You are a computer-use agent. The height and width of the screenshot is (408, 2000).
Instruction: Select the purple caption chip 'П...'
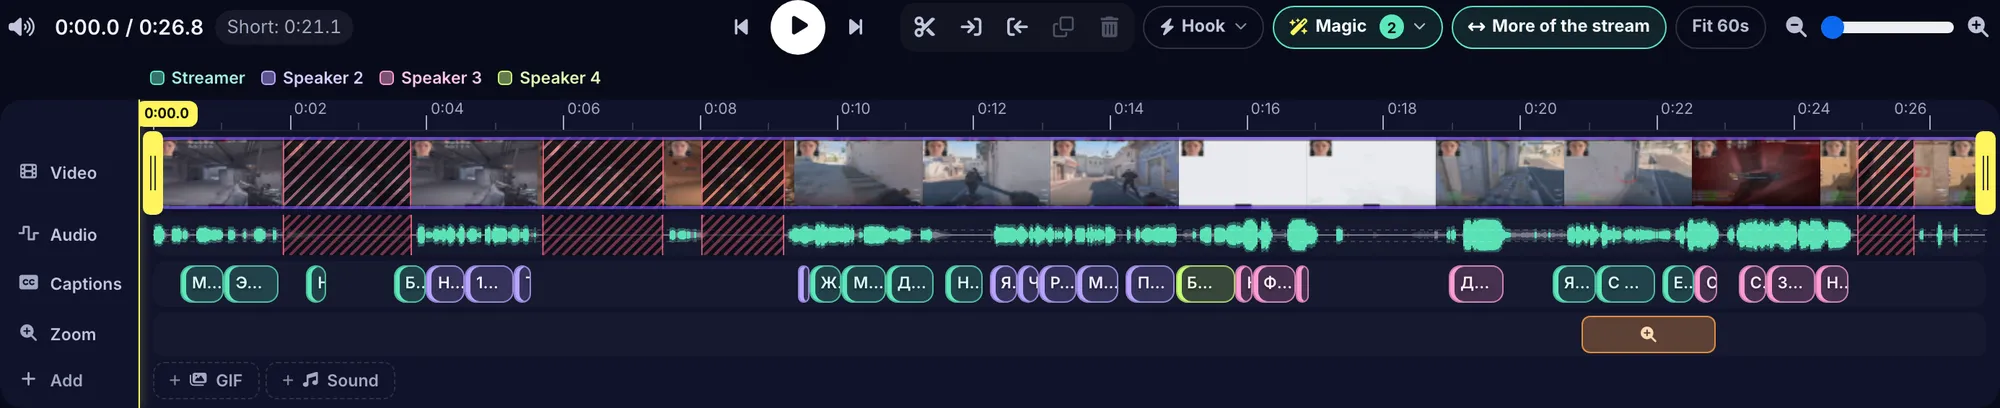[1152, 284]
